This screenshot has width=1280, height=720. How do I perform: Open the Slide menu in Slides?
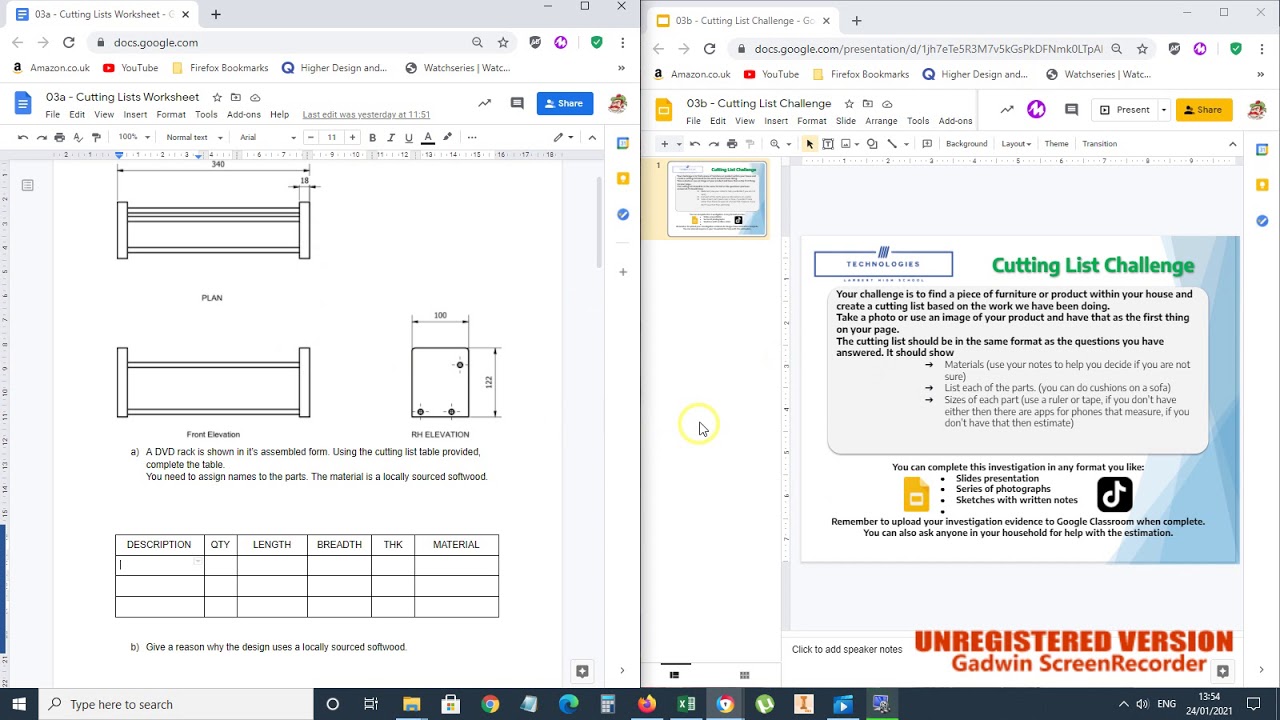pos(846,121)
